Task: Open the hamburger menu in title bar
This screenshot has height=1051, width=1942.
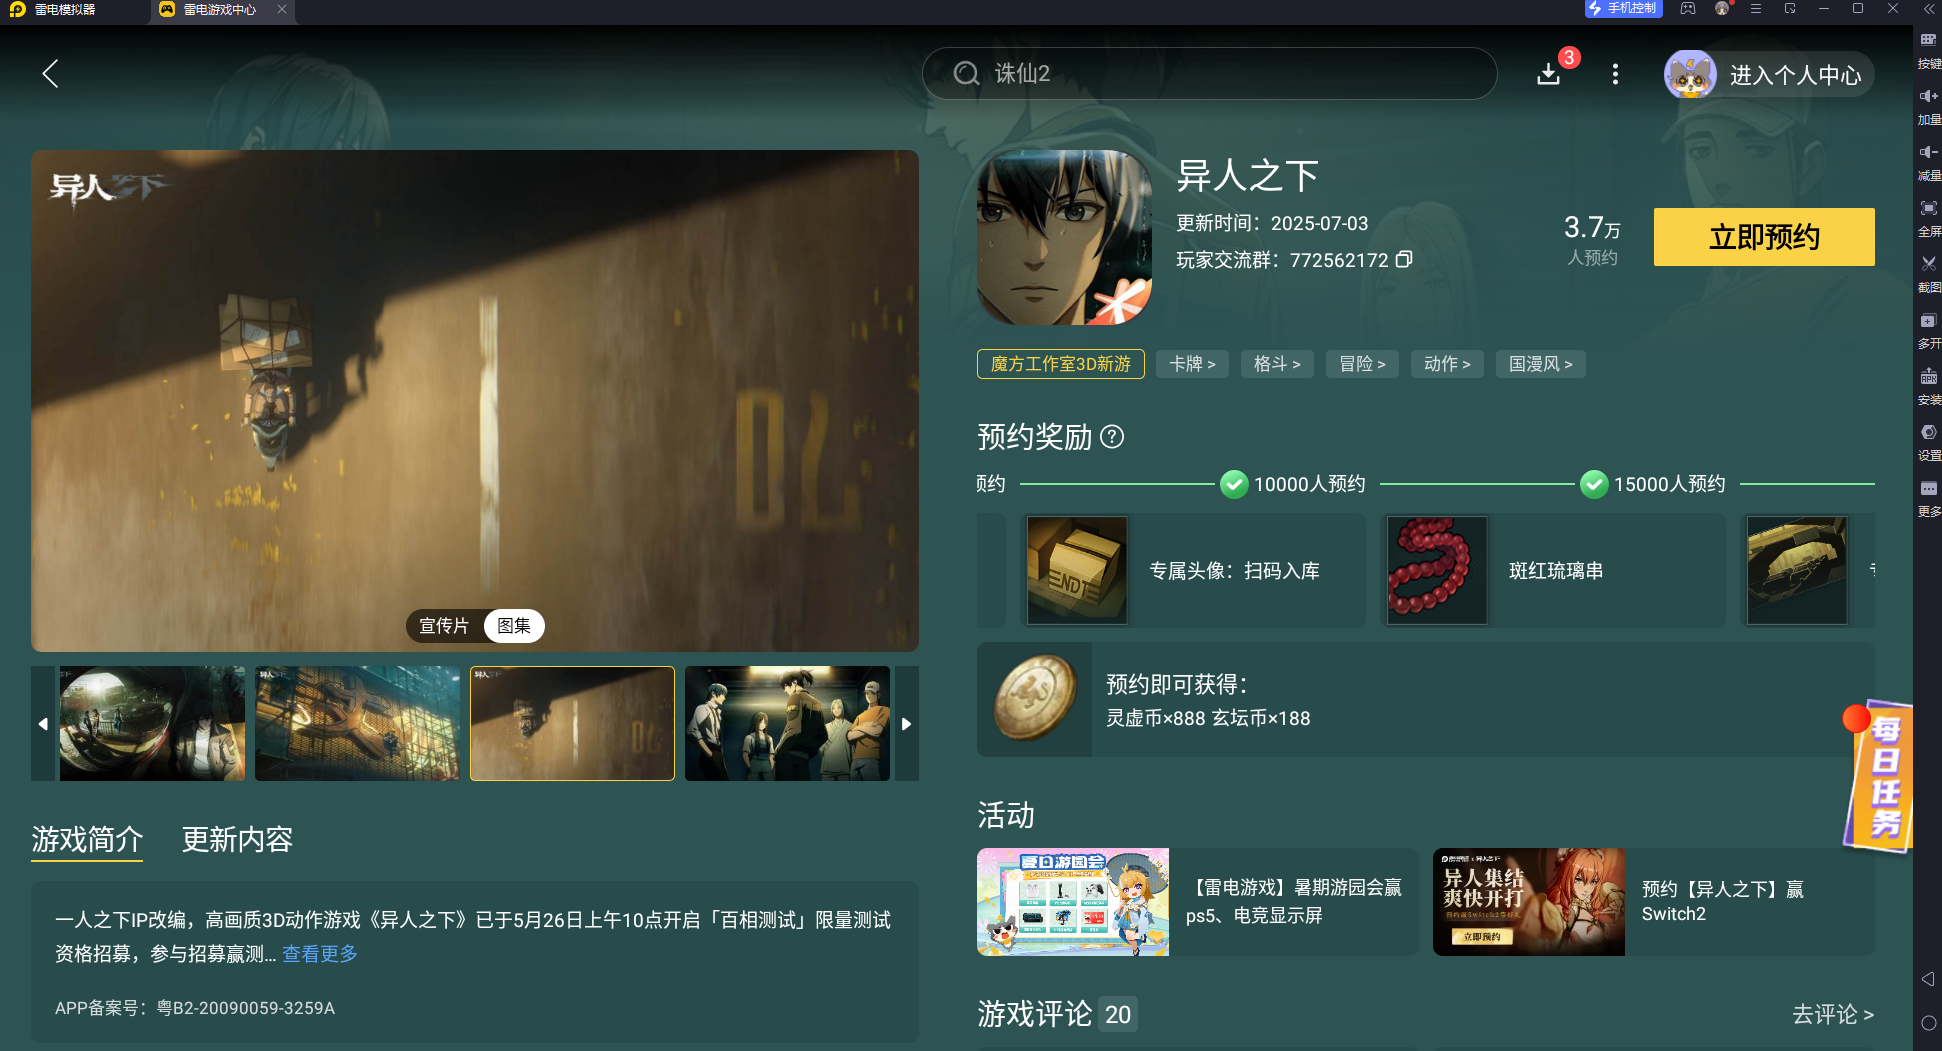Action: pyautogui.click(x=1756, y=8)
